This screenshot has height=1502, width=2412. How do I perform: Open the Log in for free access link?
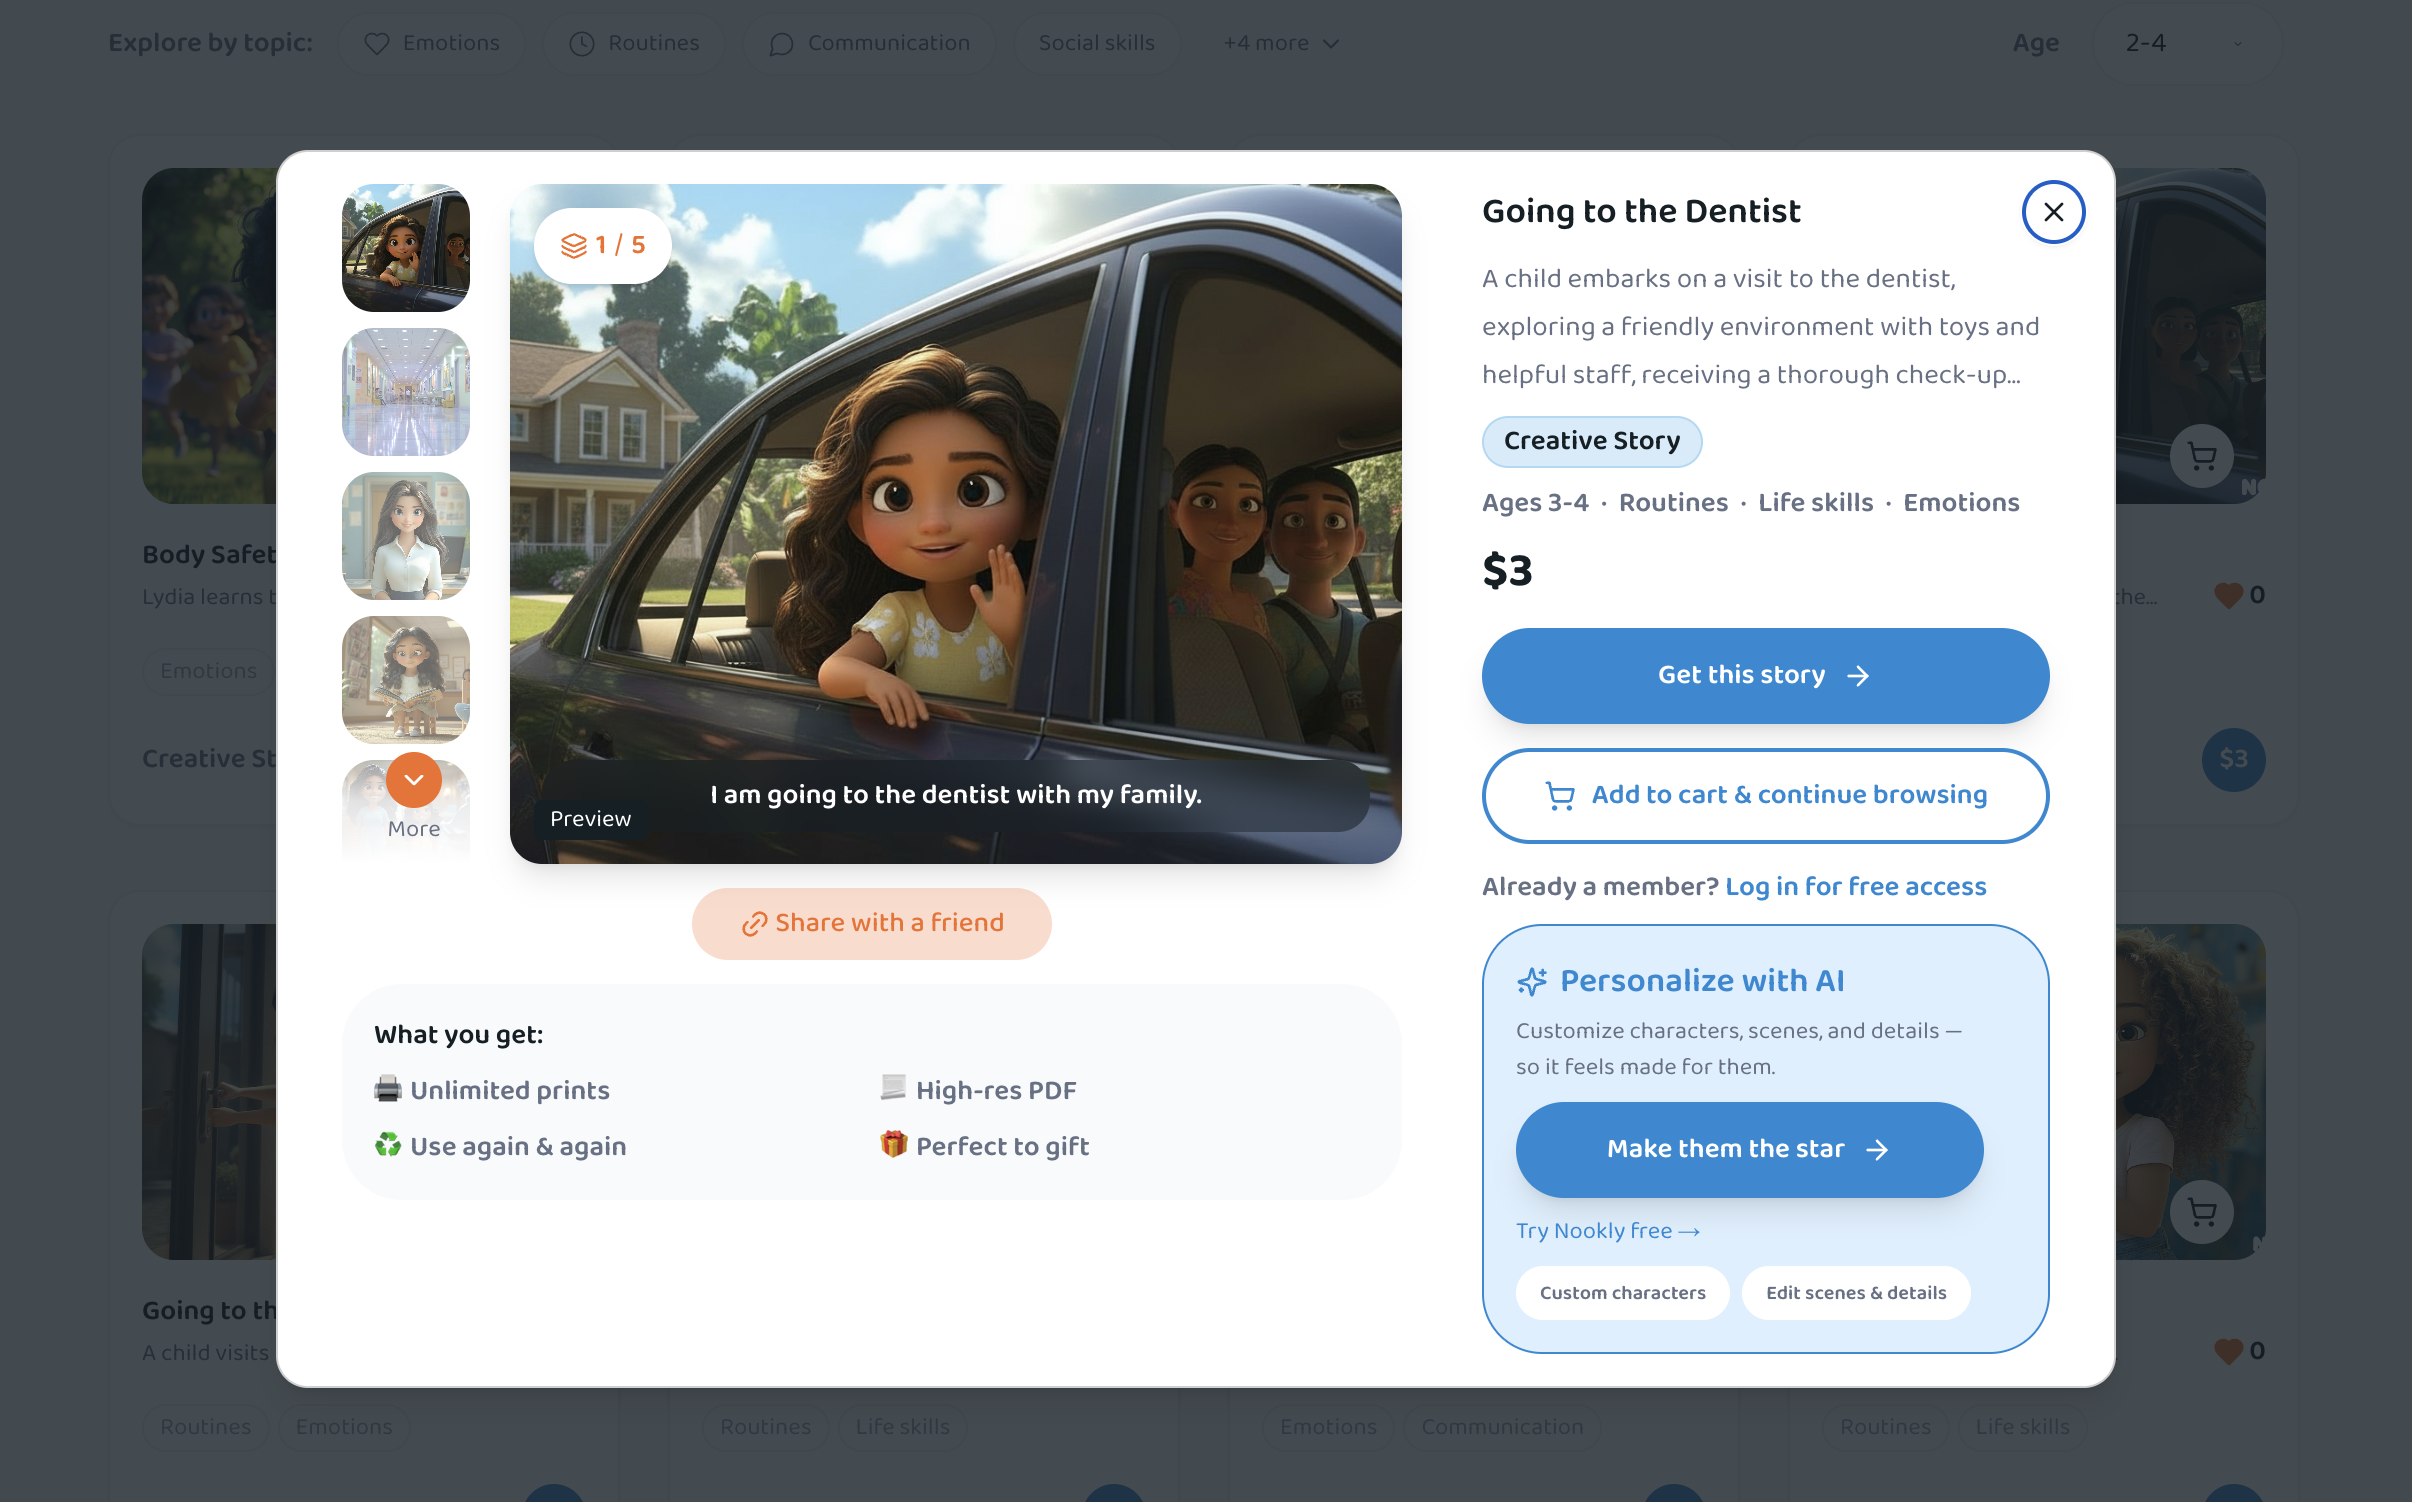pos(1856,886)
